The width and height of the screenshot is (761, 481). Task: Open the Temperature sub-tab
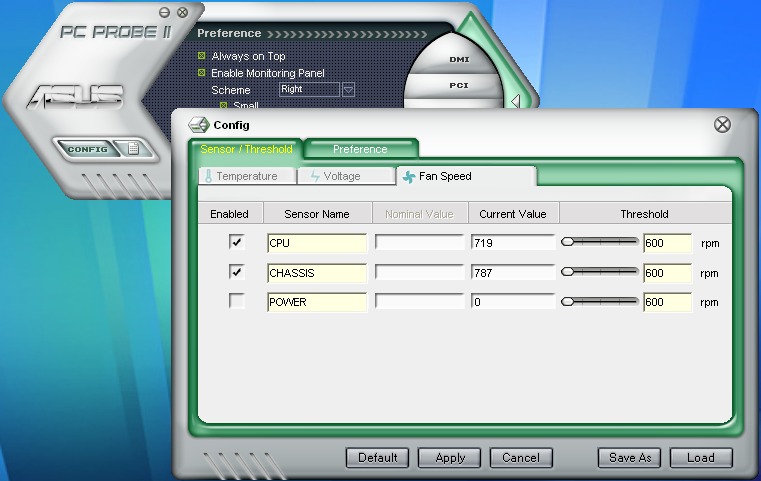tap(247, 176)
